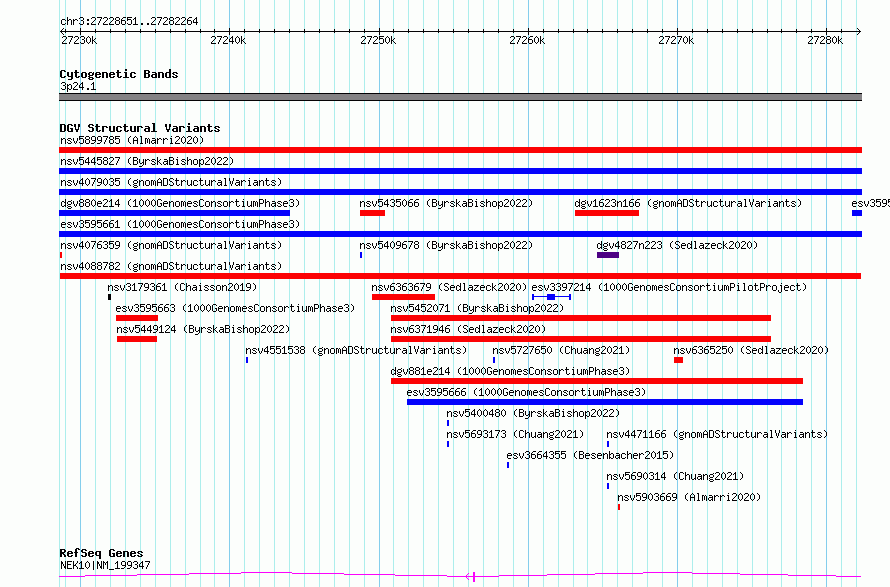
Task: Click the red nsv6363679 bar
Action: tap(404, 297)
